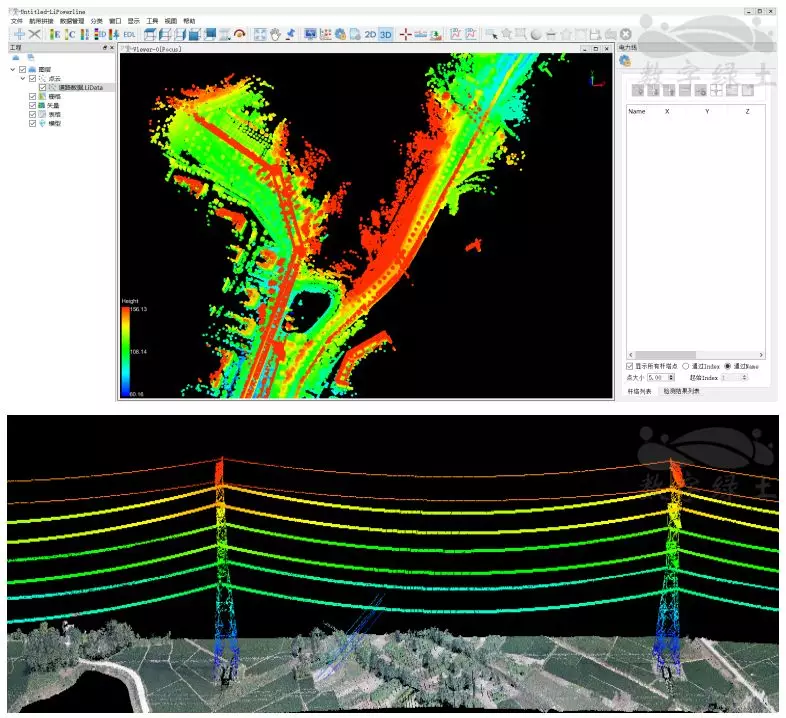Toggle the LiData file layer checkbox
This screenshot has width=786, height=718.
click(x=43, y=87)
